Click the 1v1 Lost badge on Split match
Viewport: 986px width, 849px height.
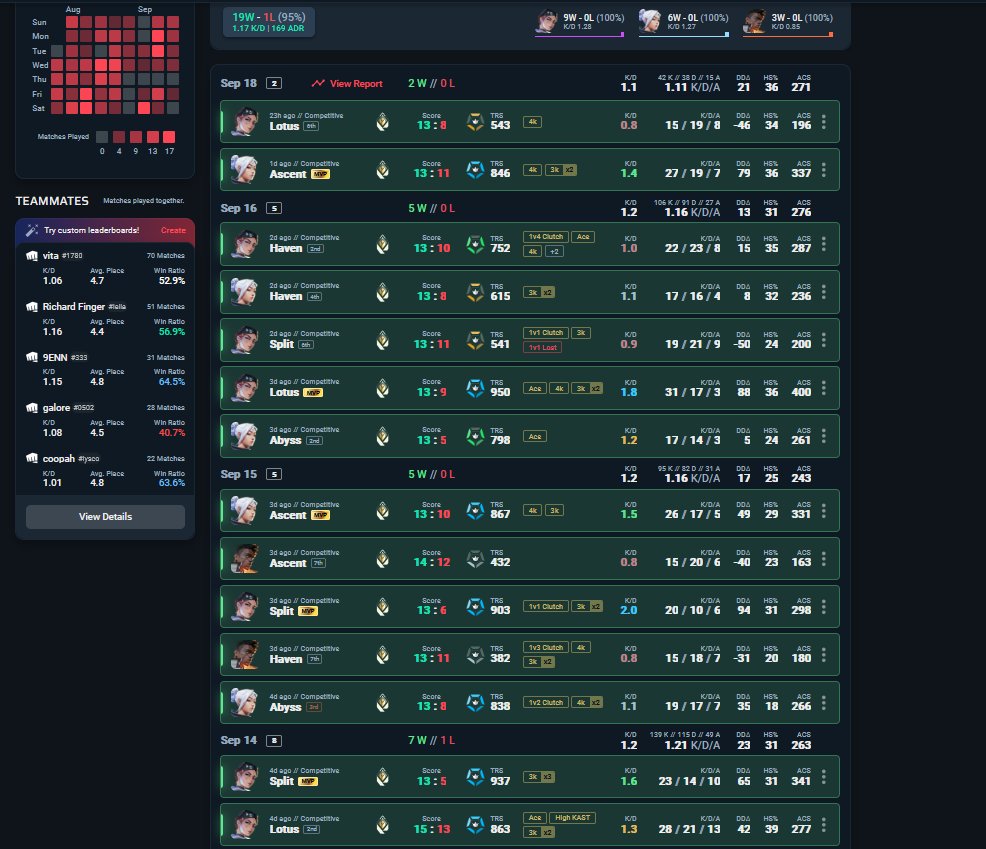tap(543, 347)
